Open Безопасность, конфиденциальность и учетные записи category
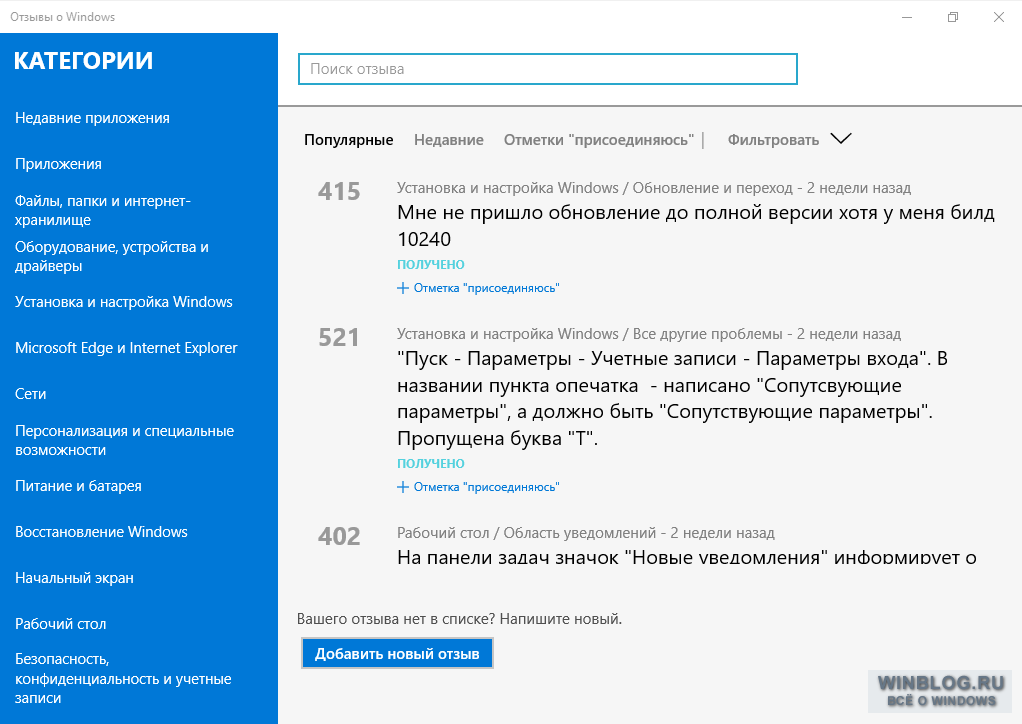1022x724 pixels. click(x=123, y=678)
